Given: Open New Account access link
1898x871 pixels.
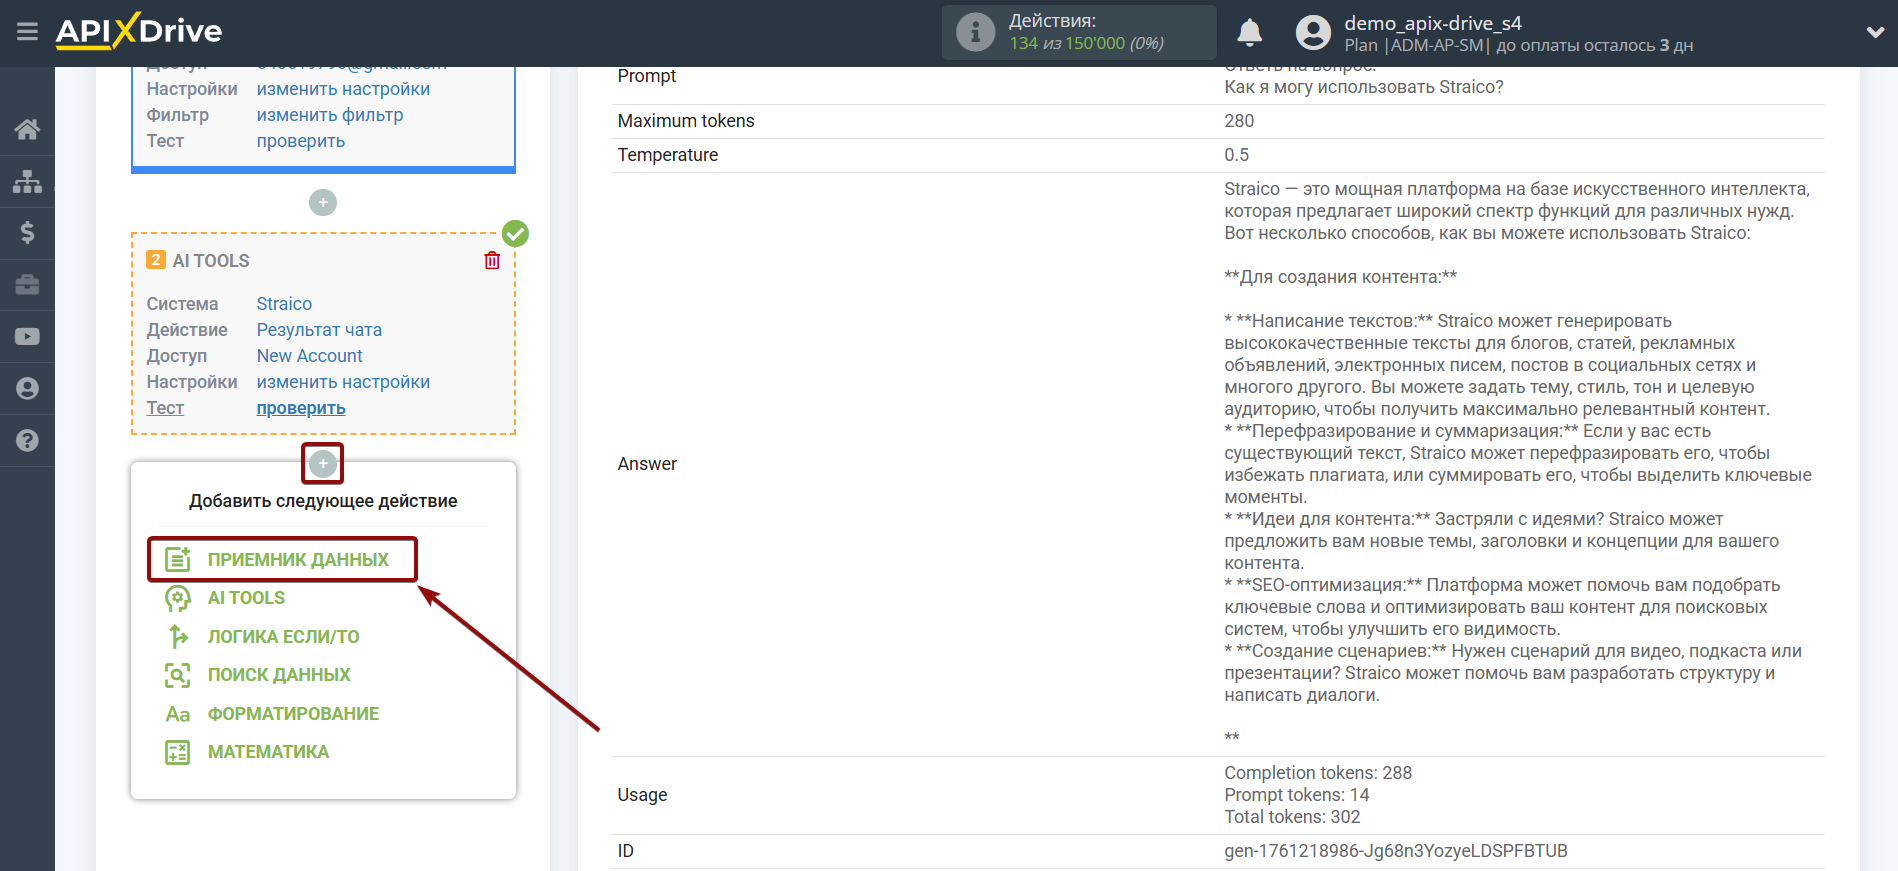Looking at the screenshot, I should pyautogui.click(x=309, y=356).
